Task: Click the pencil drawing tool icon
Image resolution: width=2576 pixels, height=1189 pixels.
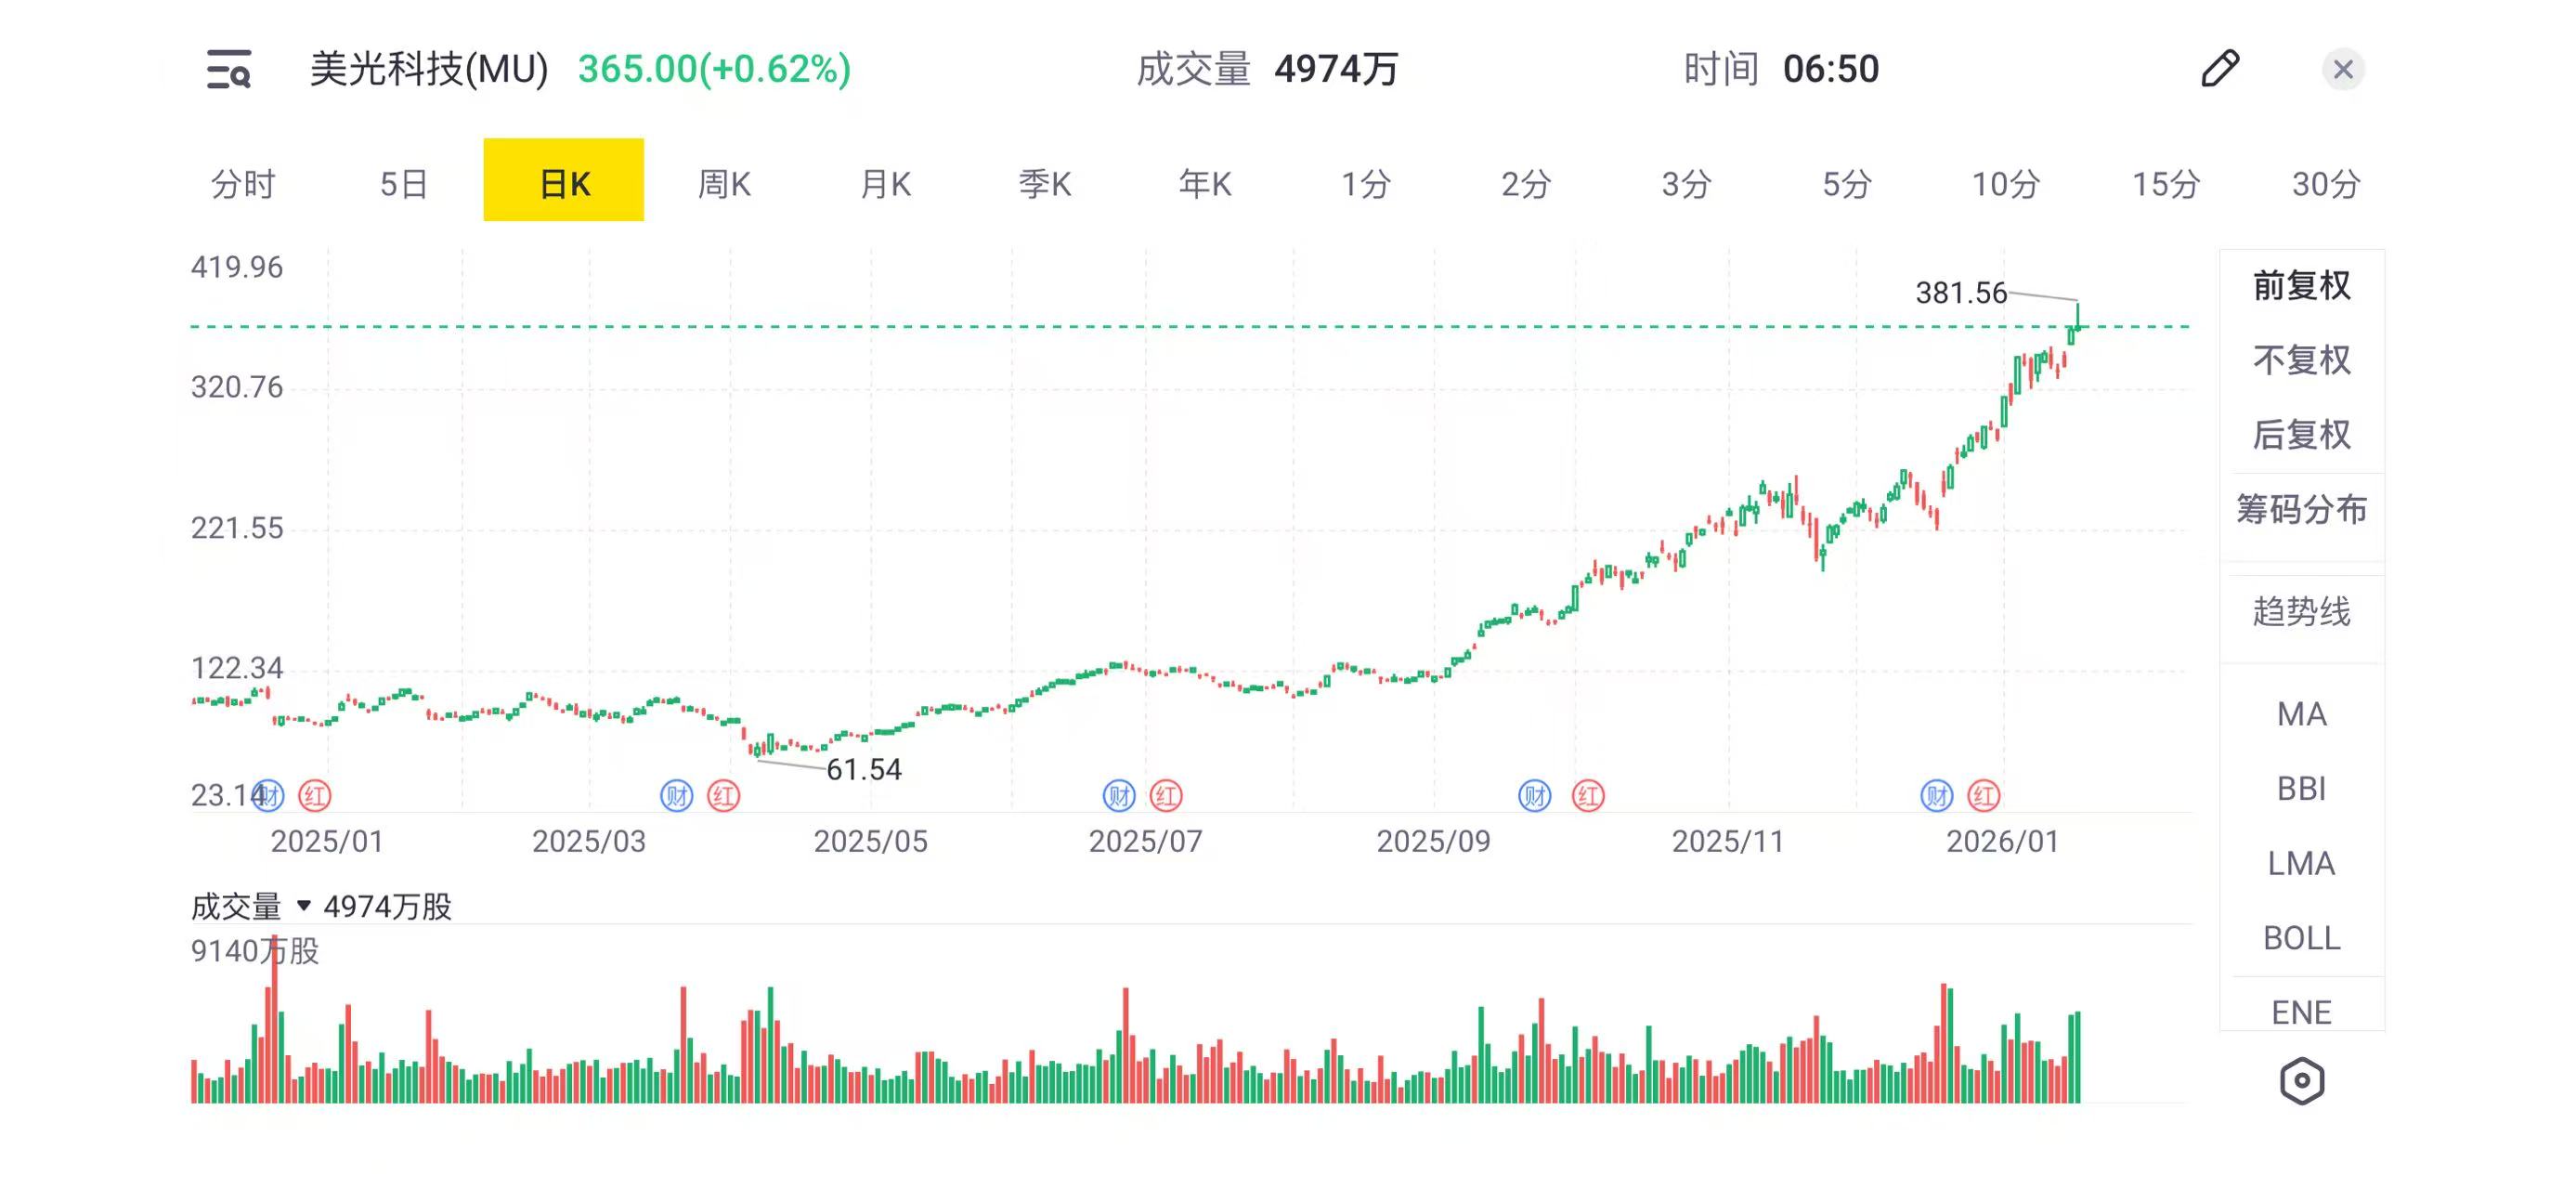Action: pyautogui.click(x=2220, y=69)
